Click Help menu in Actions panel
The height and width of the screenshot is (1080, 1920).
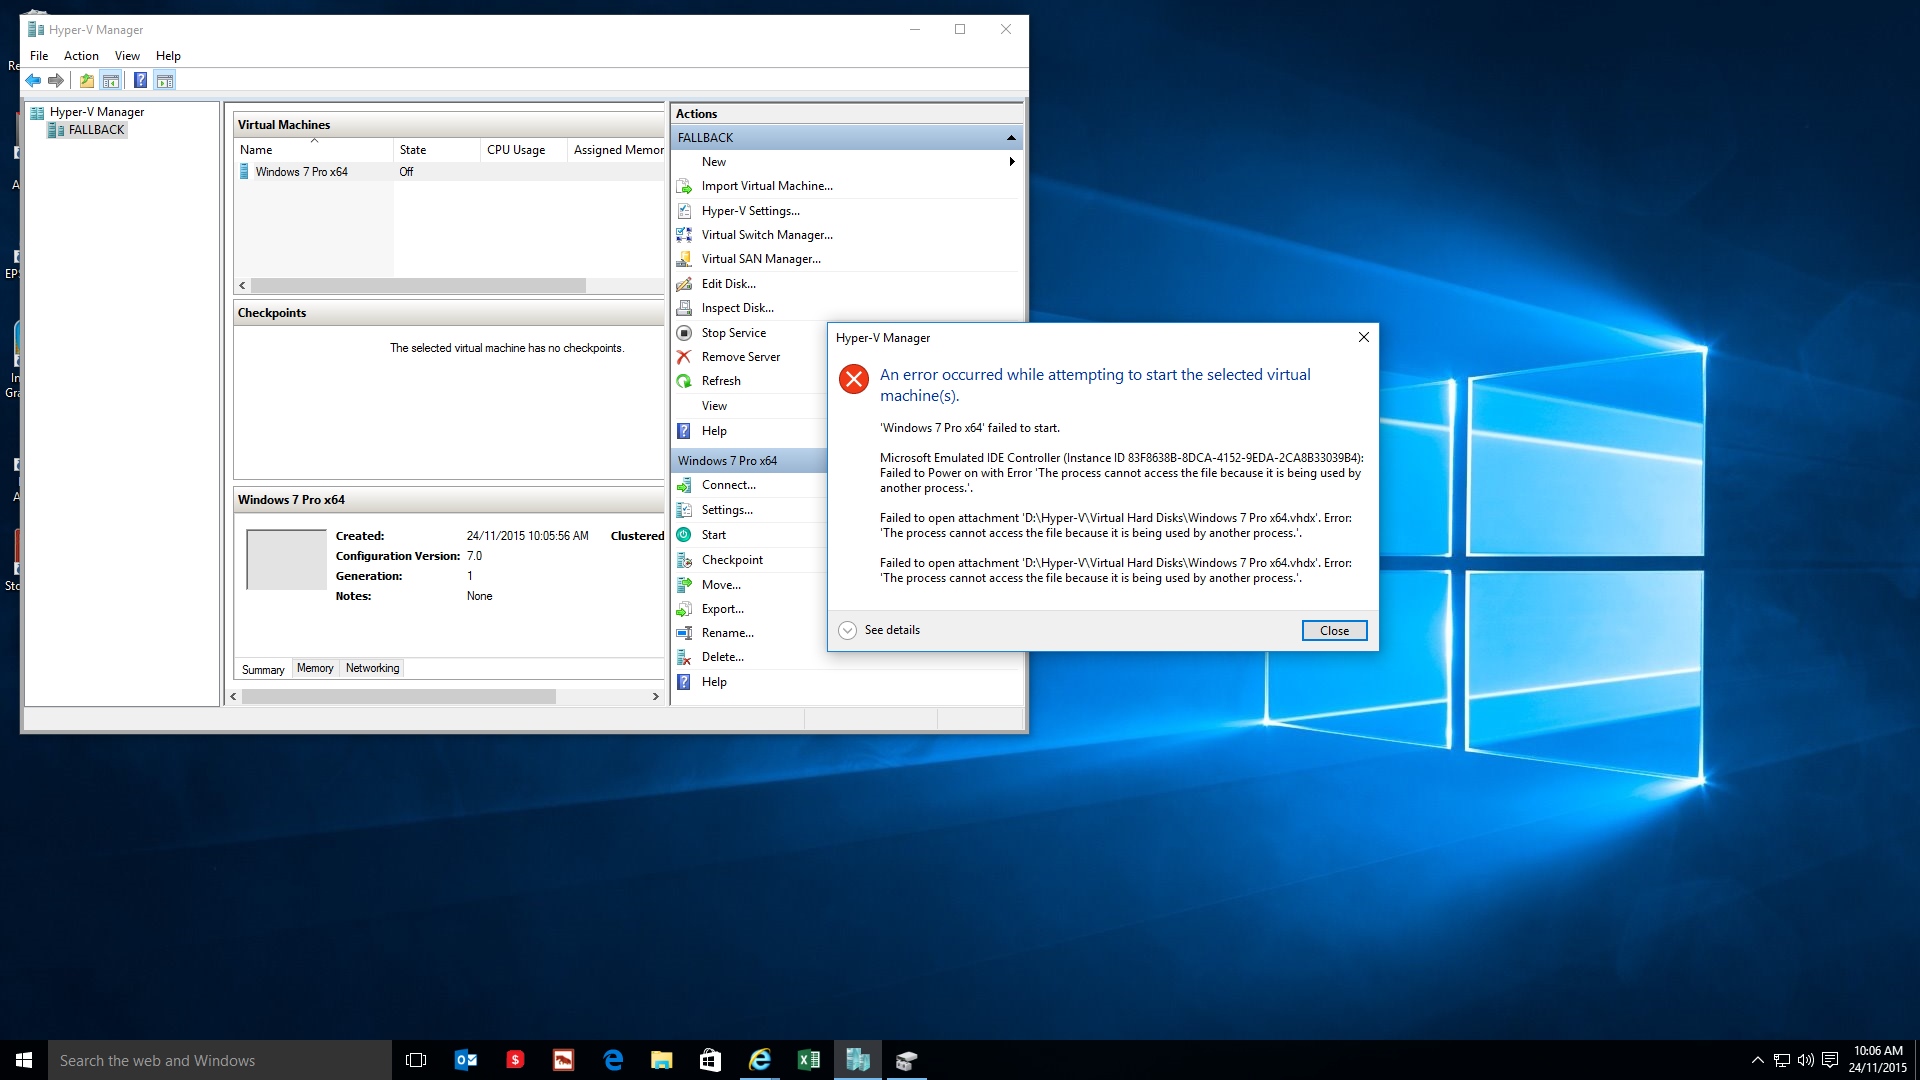713,682
